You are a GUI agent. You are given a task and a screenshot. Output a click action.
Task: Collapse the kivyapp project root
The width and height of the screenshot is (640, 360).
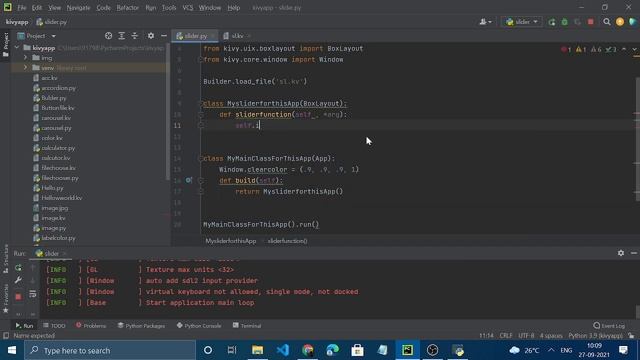pos(17,48)
